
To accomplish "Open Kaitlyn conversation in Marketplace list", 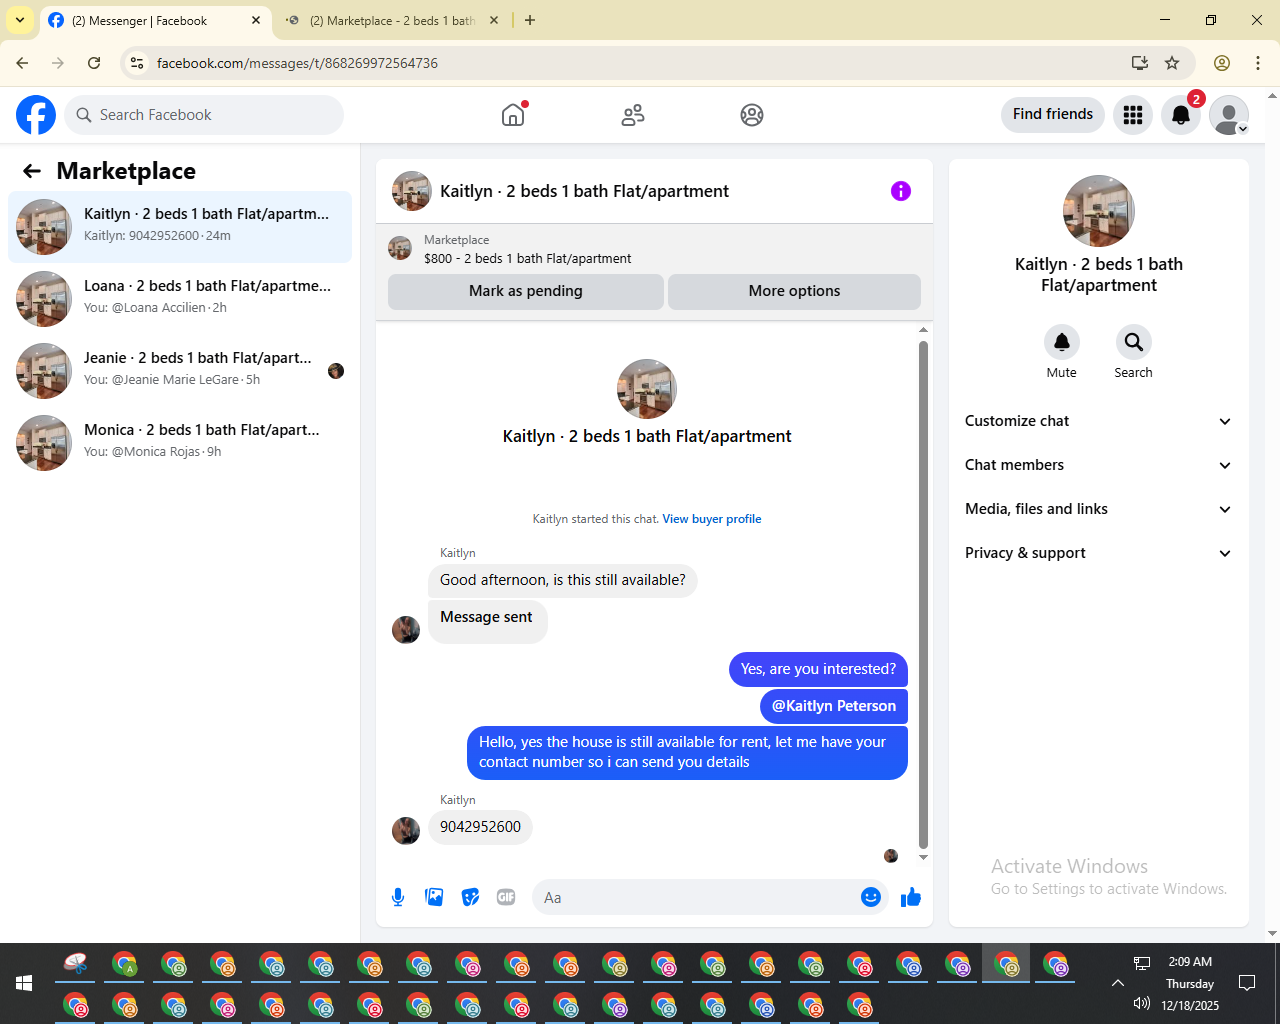I will (x=180, y=227).
